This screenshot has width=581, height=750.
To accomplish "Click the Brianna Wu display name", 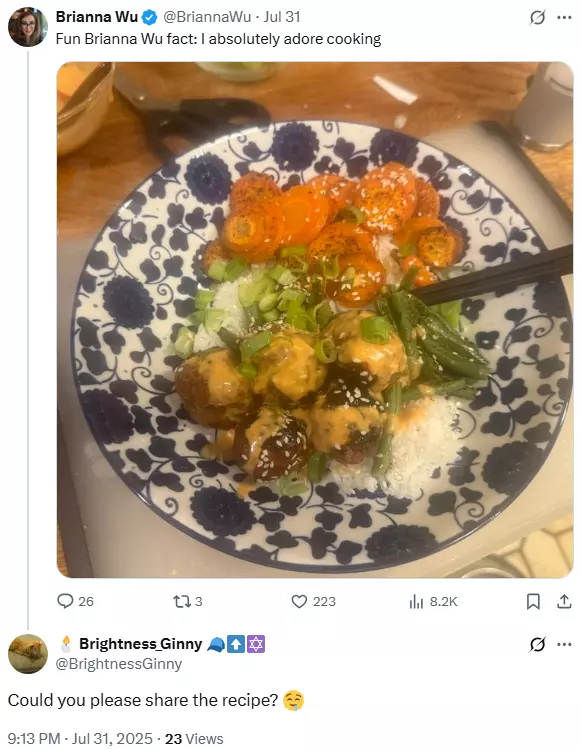I will pyautogui.click(x=97, y=17).
